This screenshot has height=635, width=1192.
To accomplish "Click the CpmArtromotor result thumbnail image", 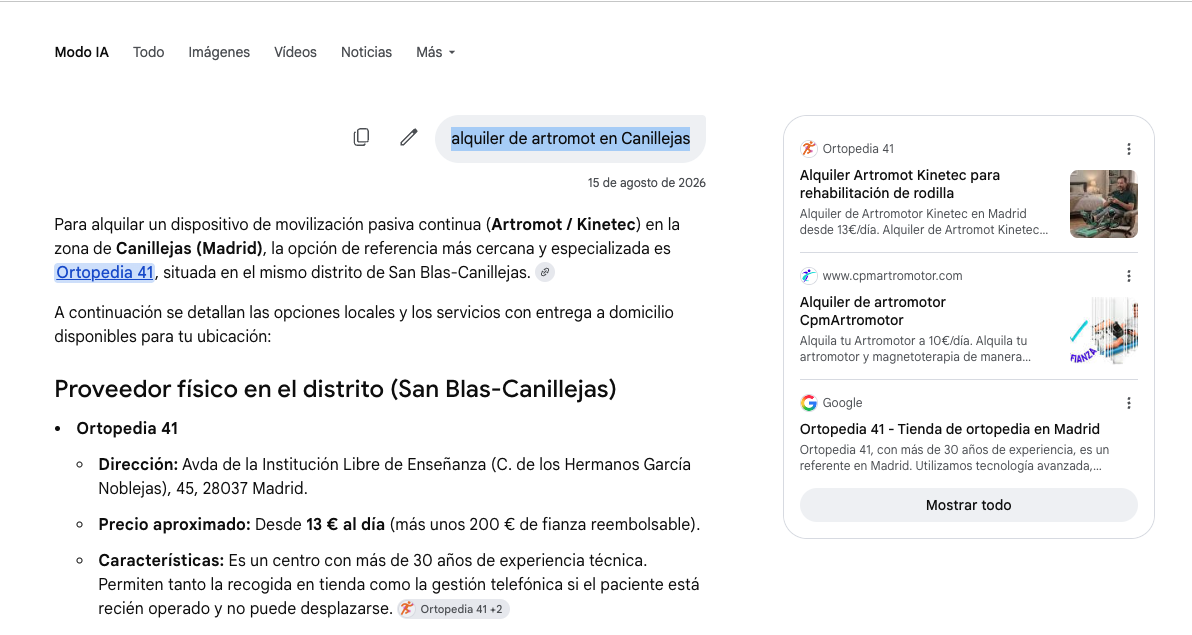I will [1104, 331].
